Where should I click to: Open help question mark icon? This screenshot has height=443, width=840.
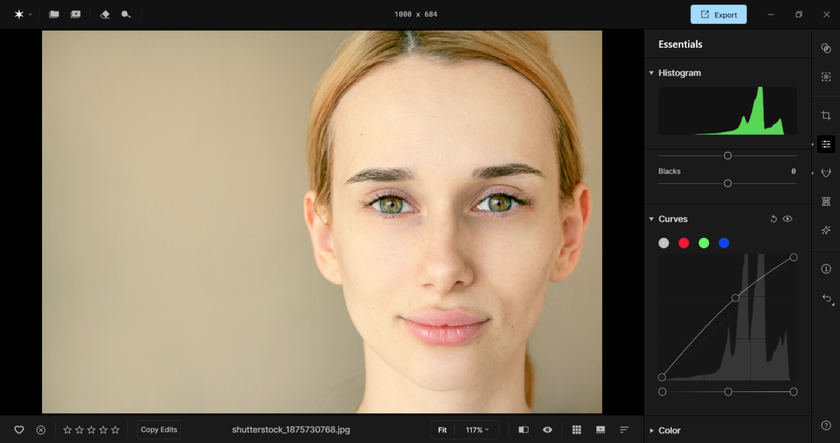pyautogui.click(x=826, y=425)
